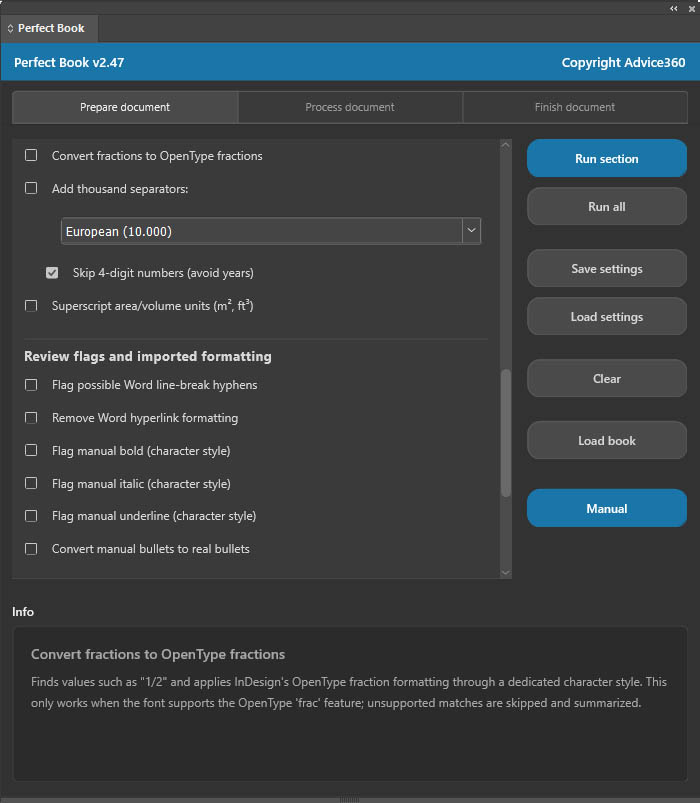Enable Add thousand separators checkbox
The height and width of the screenshot is (803, 700).
(x=31, y=188)
